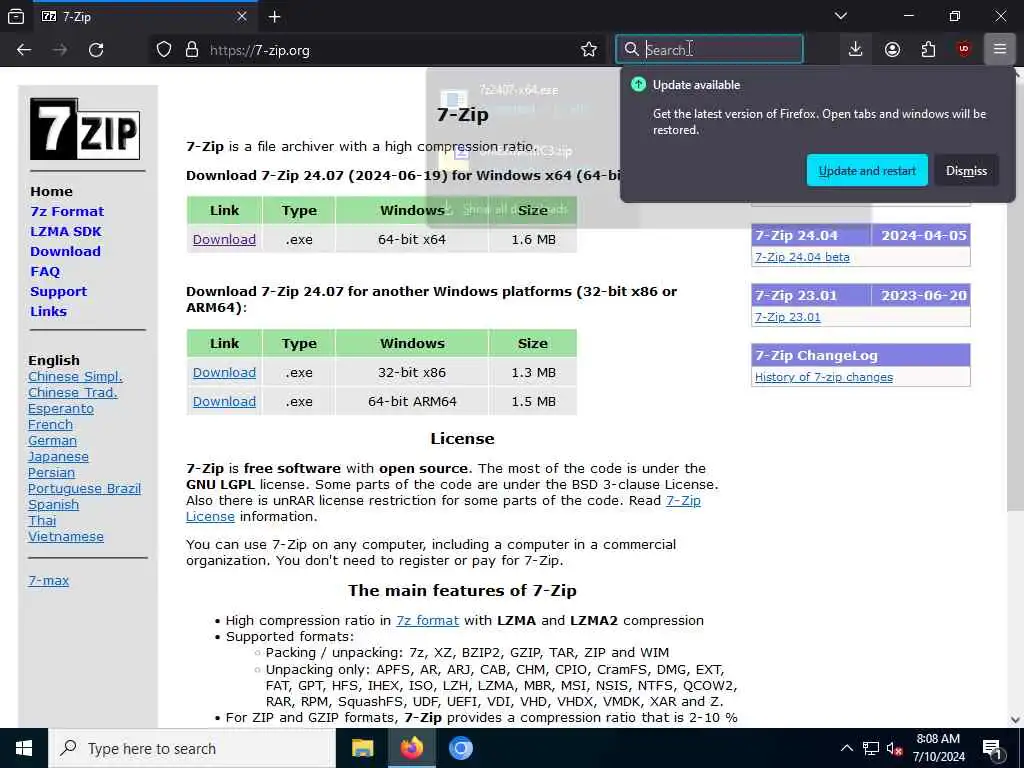Click the 7-Zip logo image
The width and height of the screenshot is (1024, 768).
85,129
